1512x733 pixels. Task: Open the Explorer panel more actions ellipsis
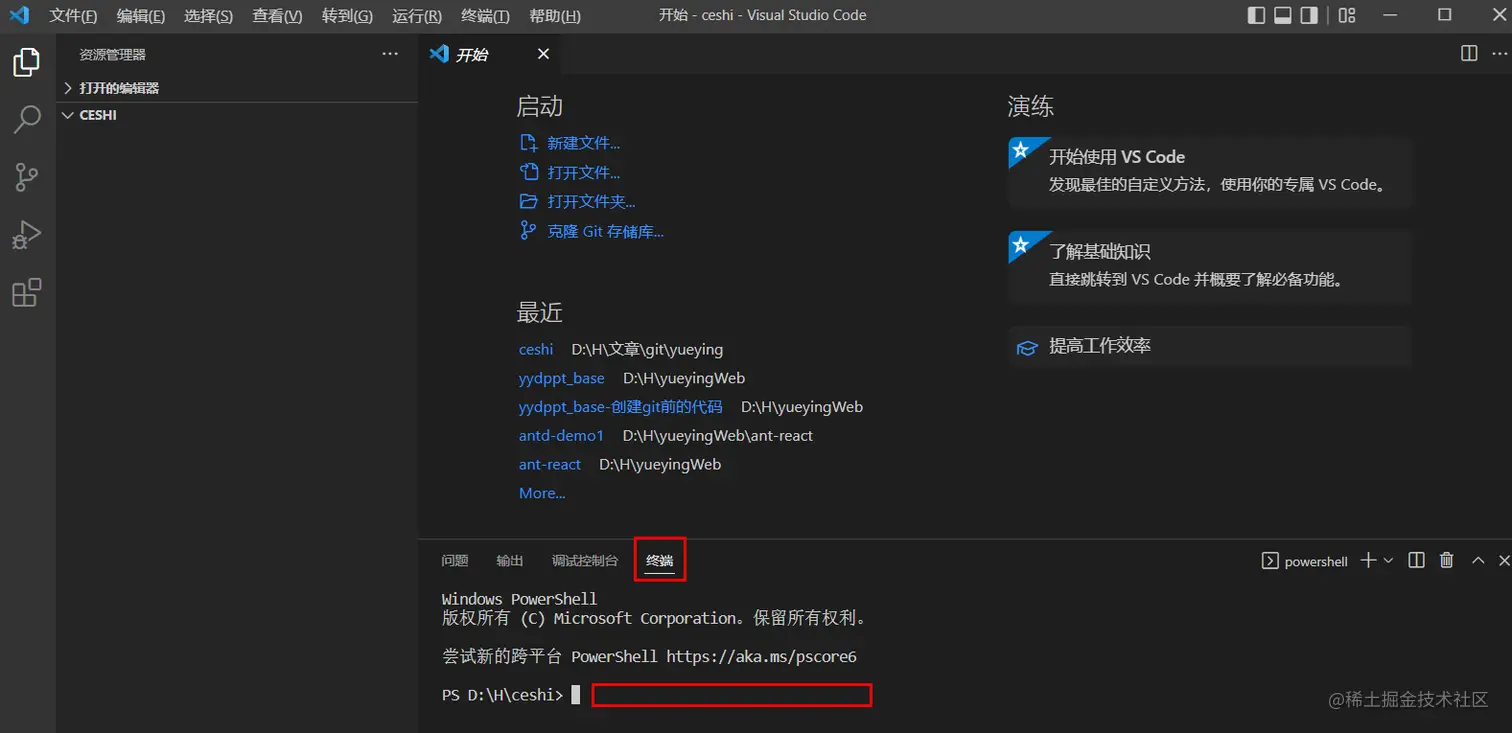390,54
